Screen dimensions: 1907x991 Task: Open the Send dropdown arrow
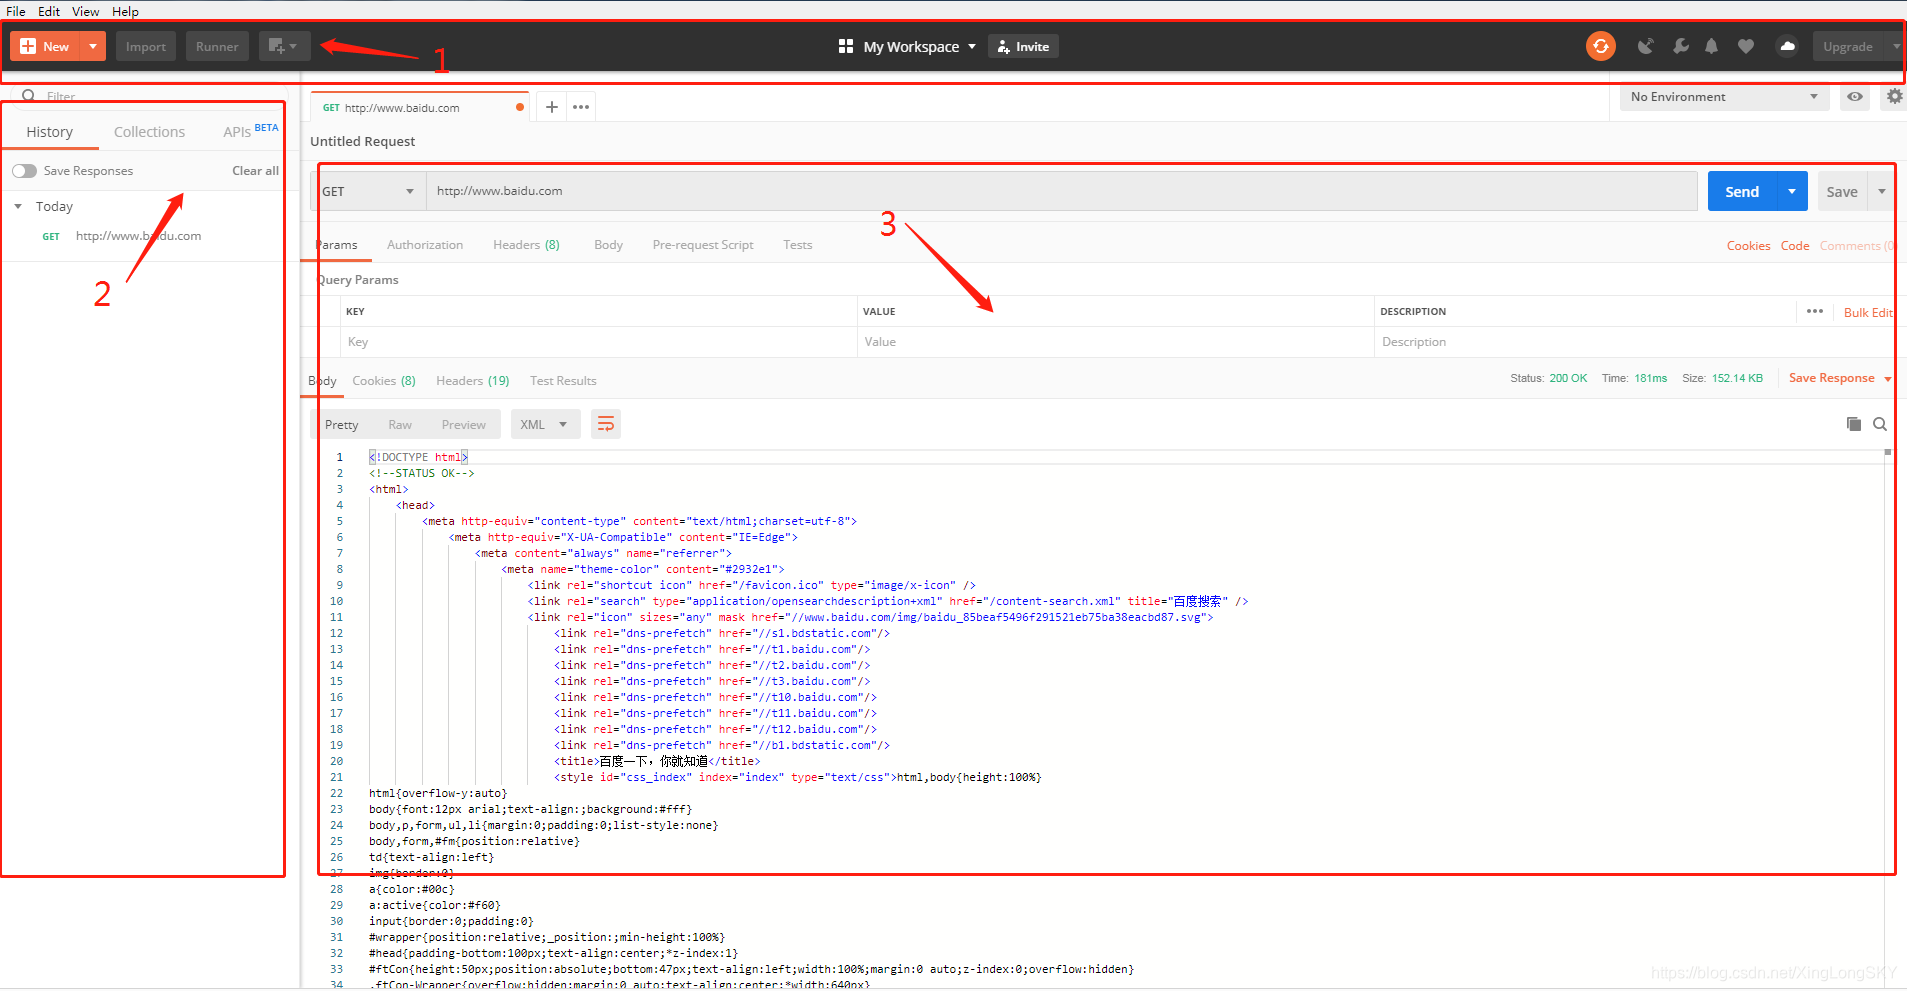1792,192
